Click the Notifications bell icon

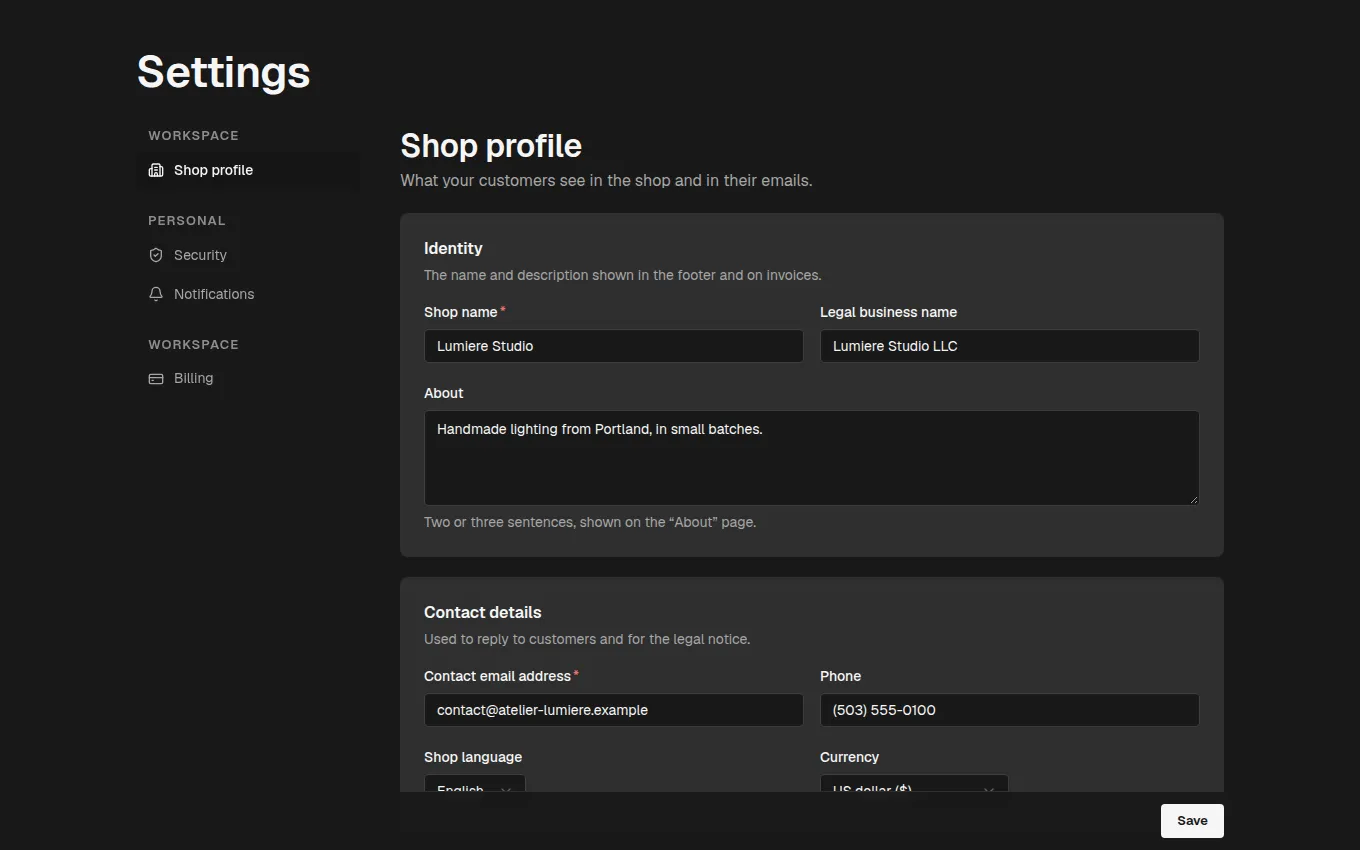(156, 294)
